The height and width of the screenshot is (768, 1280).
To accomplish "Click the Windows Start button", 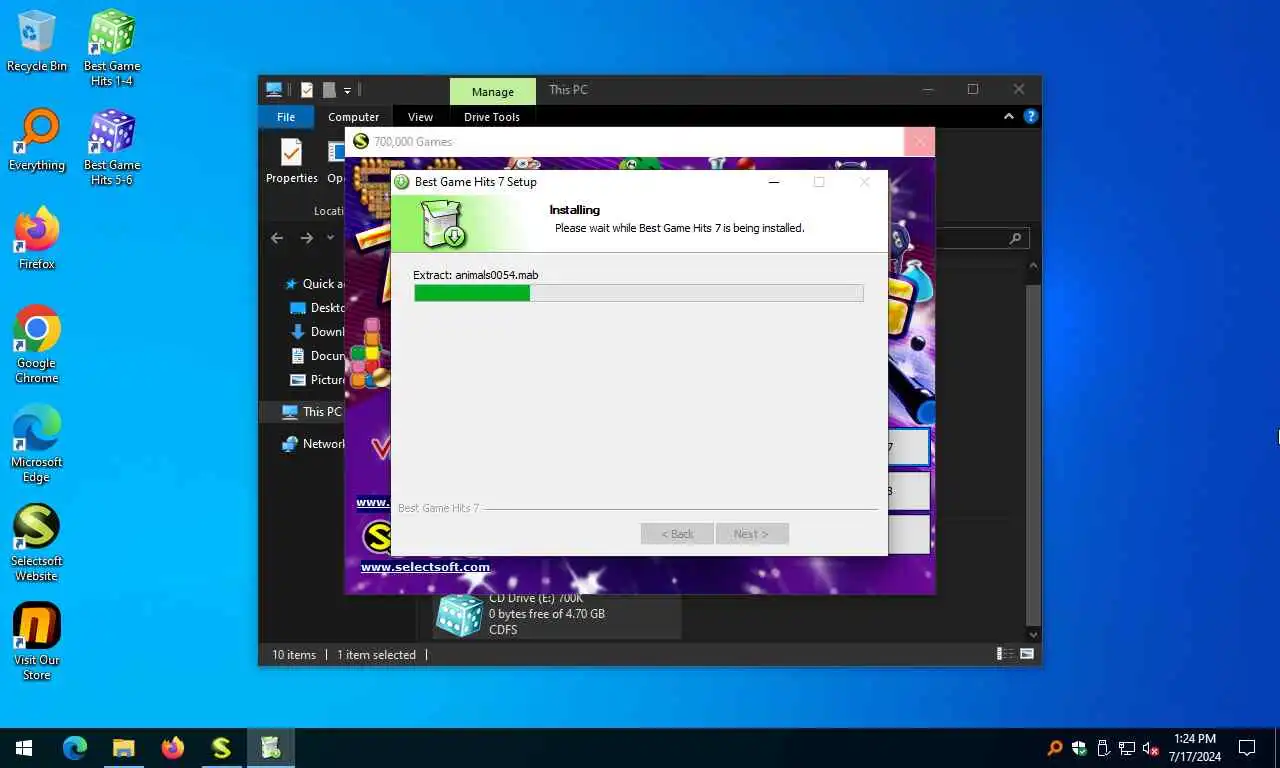I will [x=24, y=747].
